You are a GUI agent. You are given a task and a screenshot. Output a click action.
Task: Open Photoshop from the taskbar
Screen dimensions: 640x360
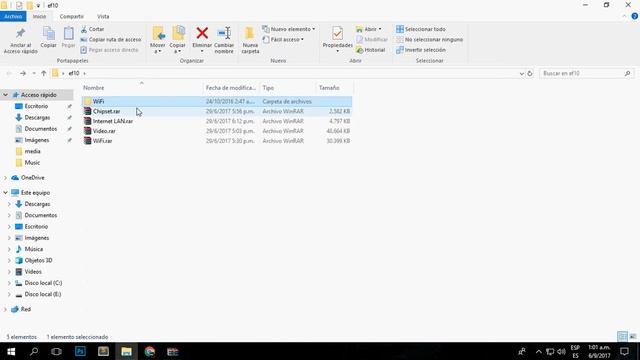coord(80,351)
